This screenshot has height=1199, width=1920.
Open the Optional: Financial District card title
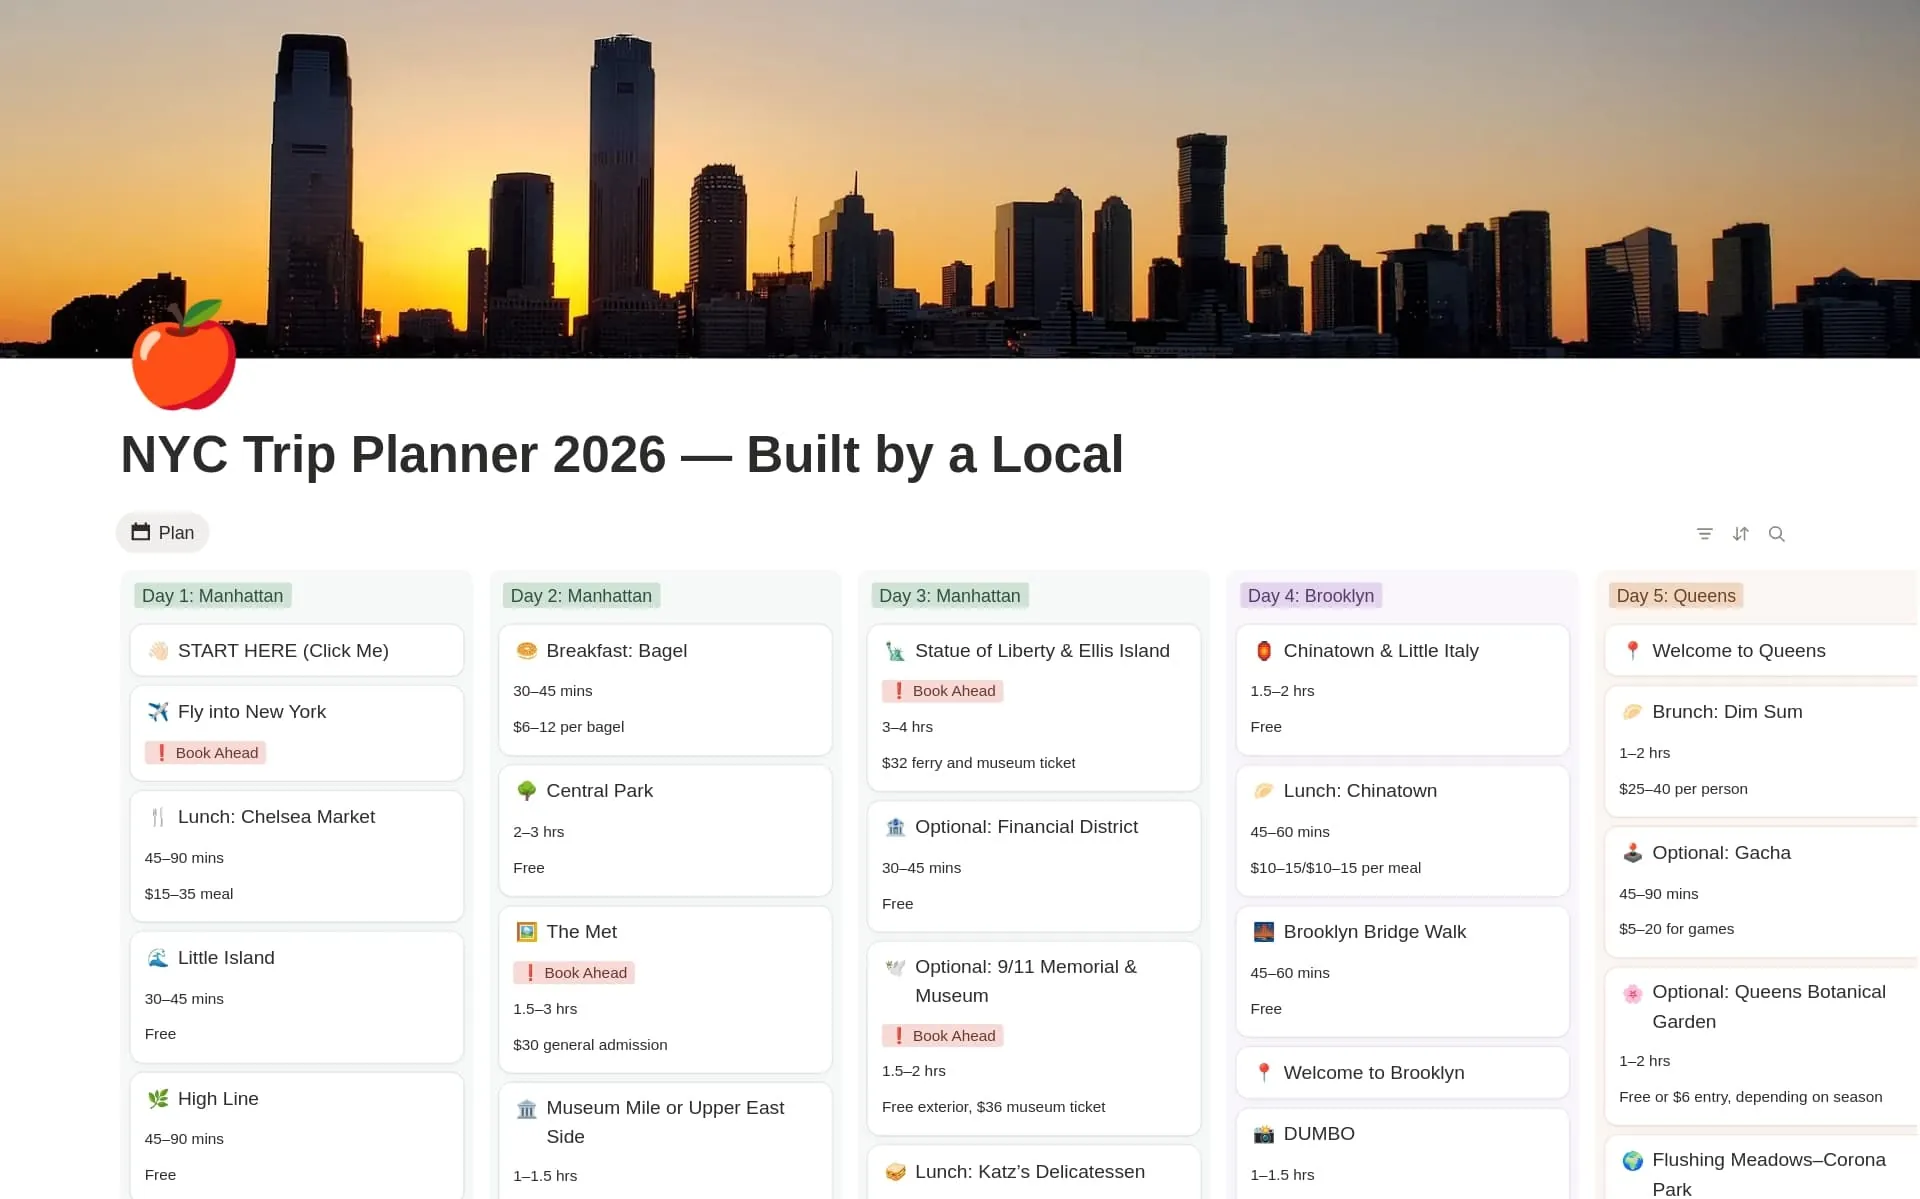tap(1026, 827)
